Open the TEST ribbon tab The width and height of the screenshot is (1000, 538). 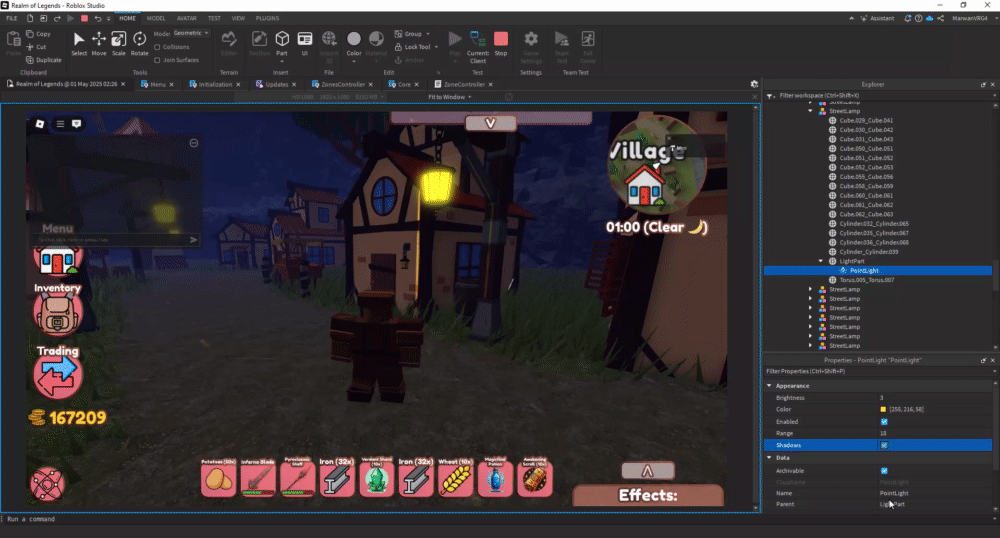click(214, 18)
